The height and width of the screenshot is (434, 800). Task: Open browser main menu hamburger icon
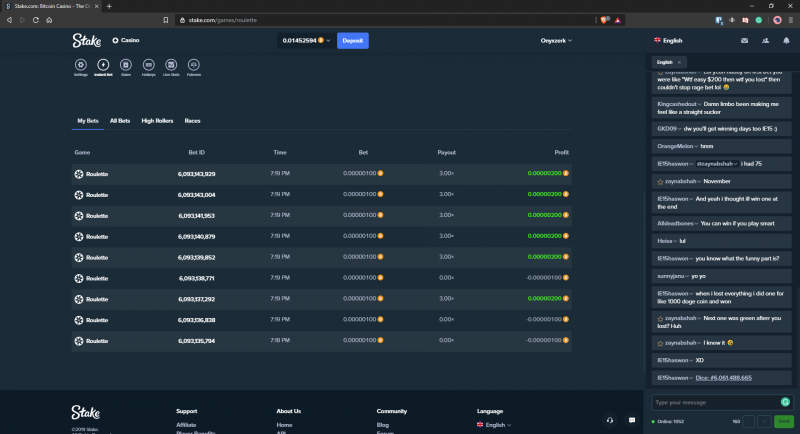click(791, 20)
